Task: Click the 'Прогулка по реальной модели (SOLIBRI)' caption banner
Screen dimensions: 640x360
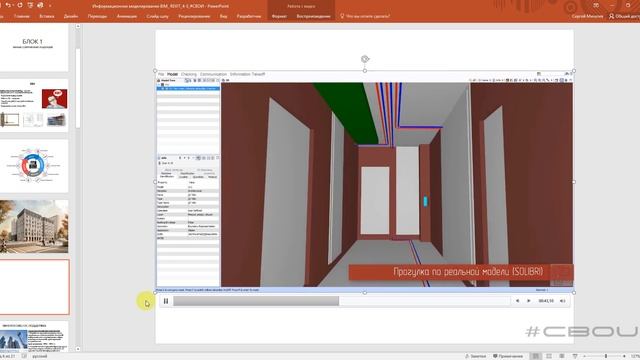Action: [x=461, y=272]
